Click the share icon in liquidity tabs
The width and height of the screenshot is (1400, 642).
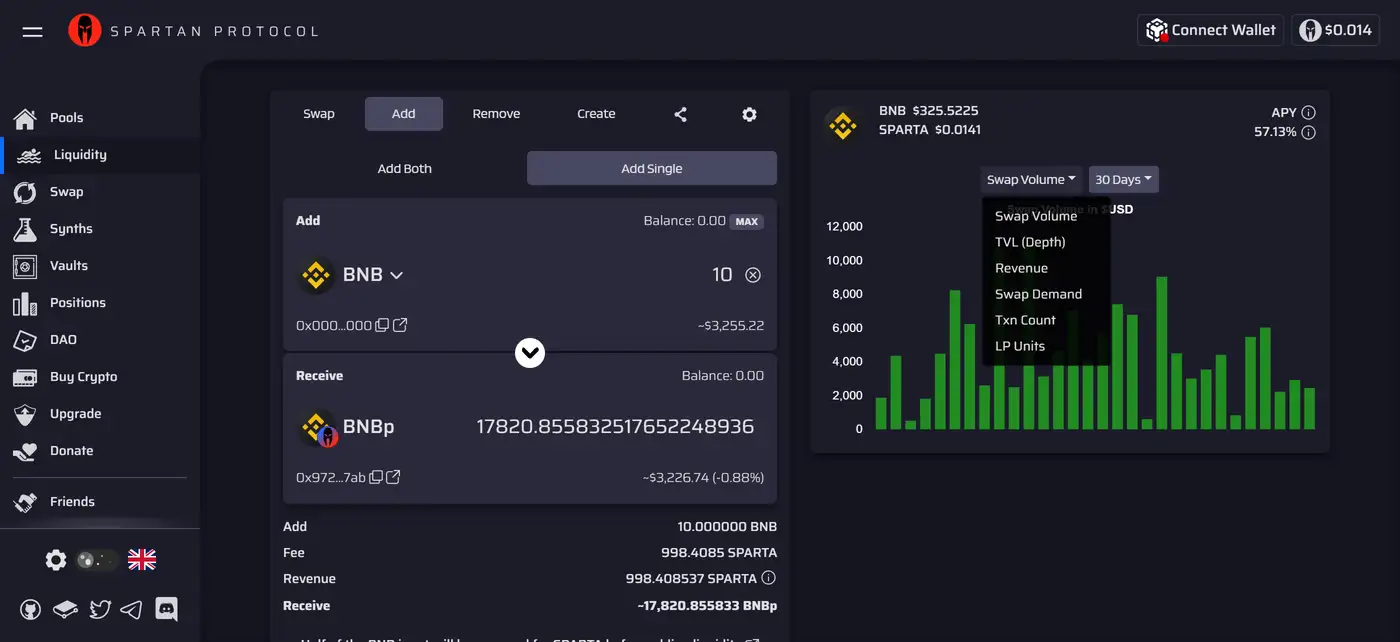coord(680,114)
